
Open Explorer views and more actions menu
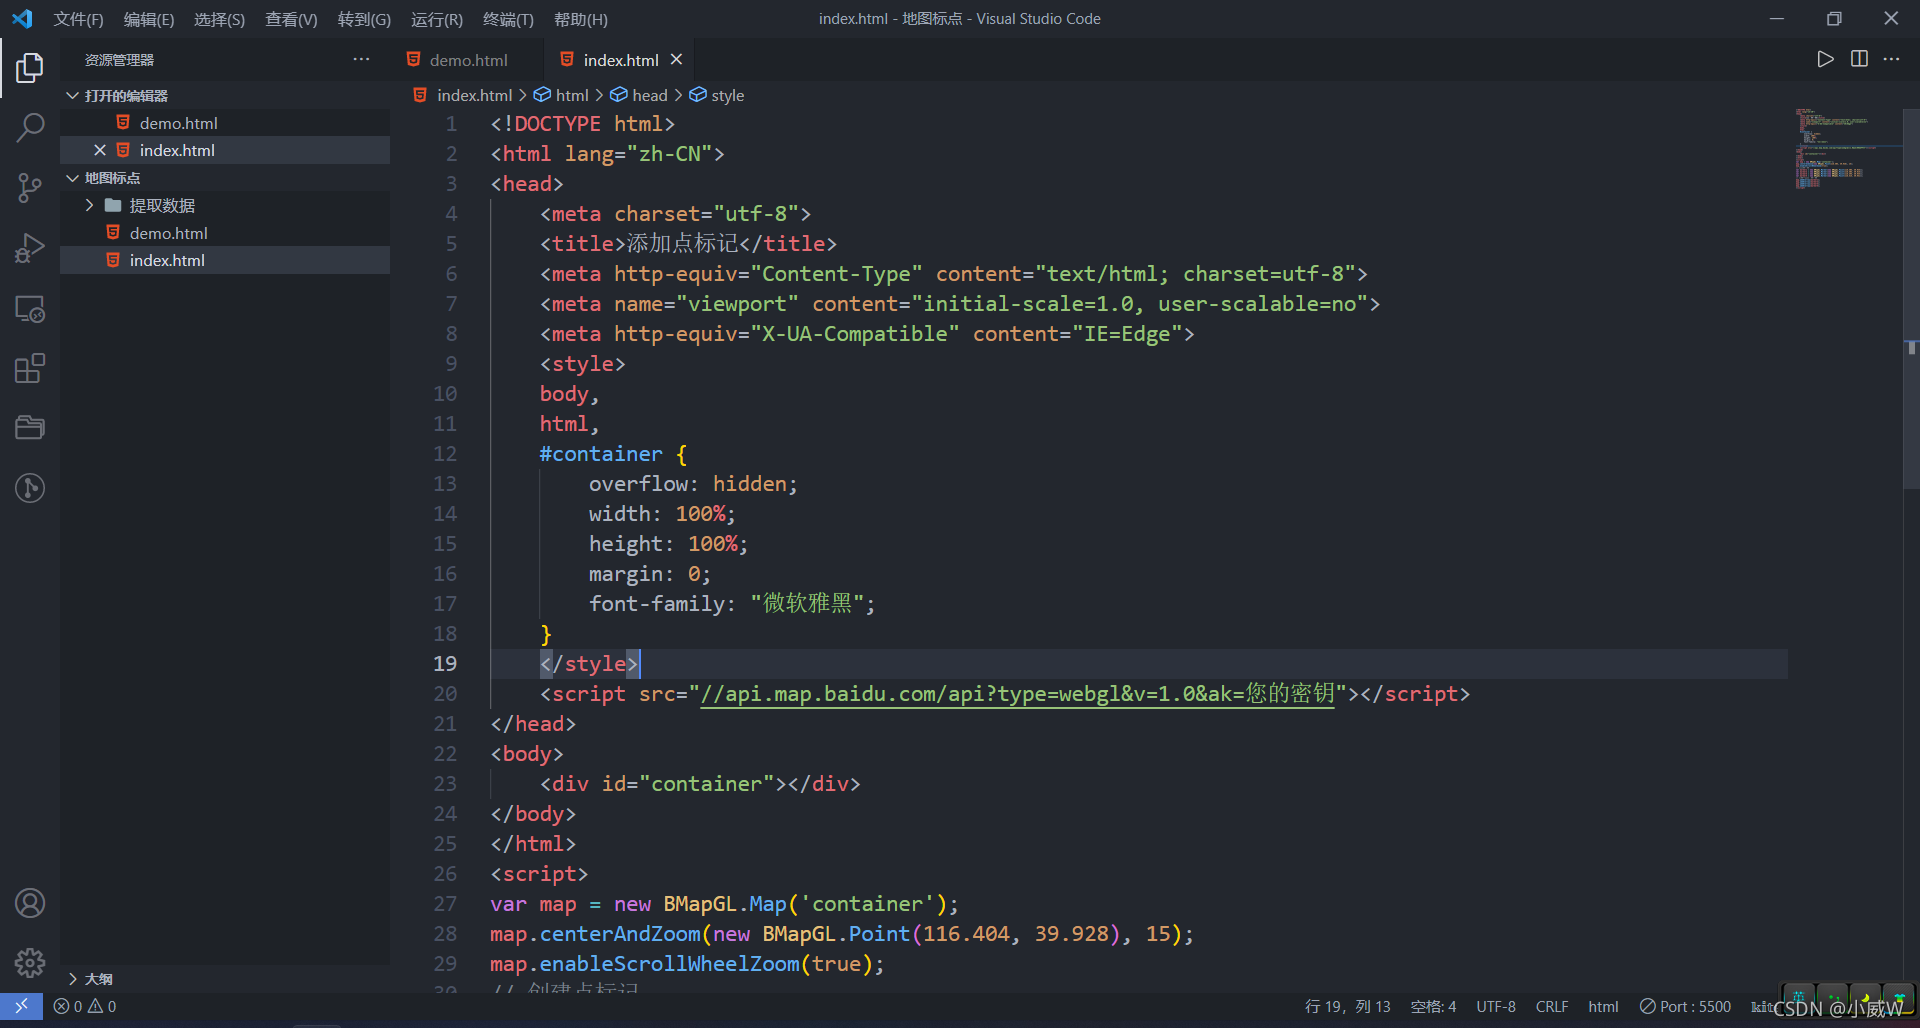[361, 59]
